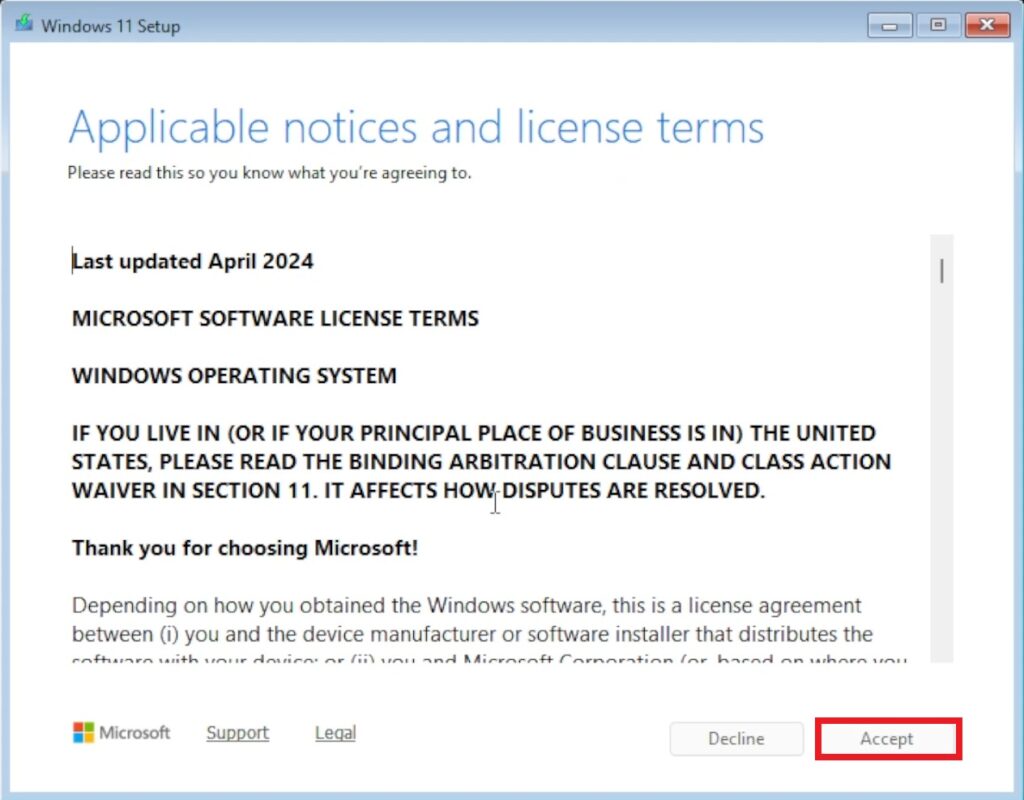The width and height of the screenshot is (1024, 800).
Task: Click the "WINDOWS OPERATING SYSTEM" line
Action: point(234,376)
